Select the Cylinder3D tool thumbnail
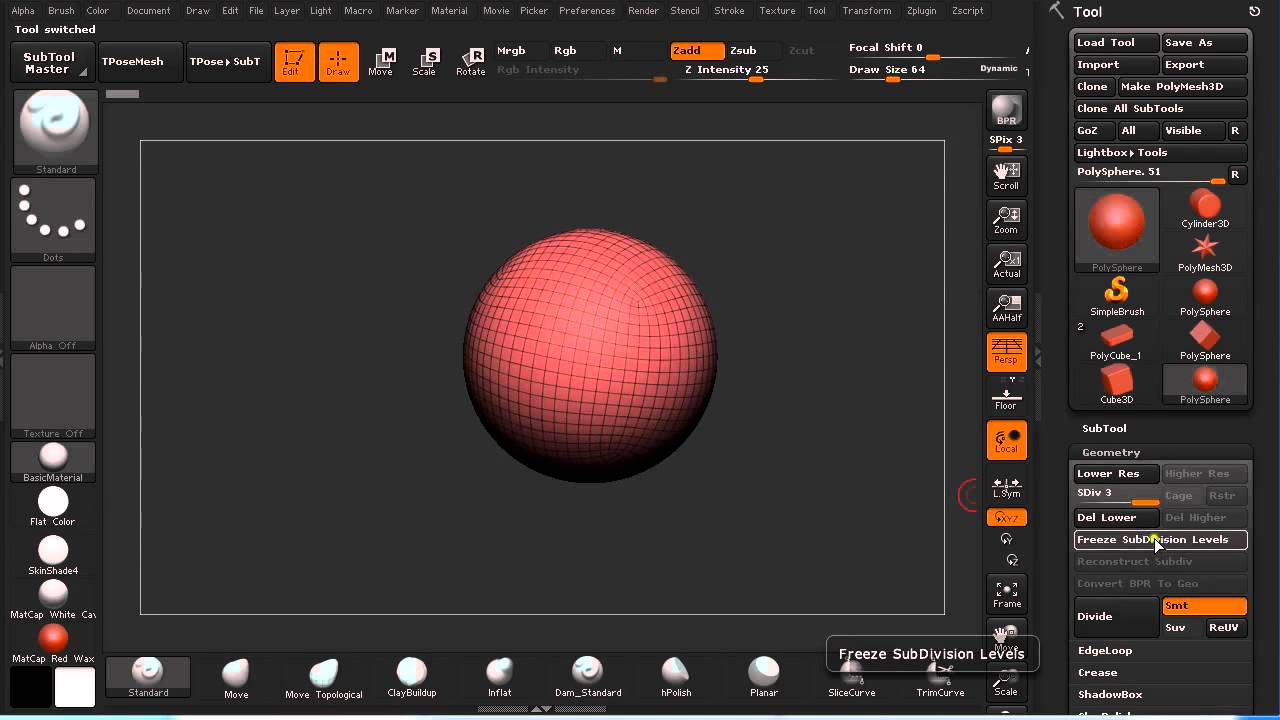The image size is (1280, 720). coord(1205,210)
